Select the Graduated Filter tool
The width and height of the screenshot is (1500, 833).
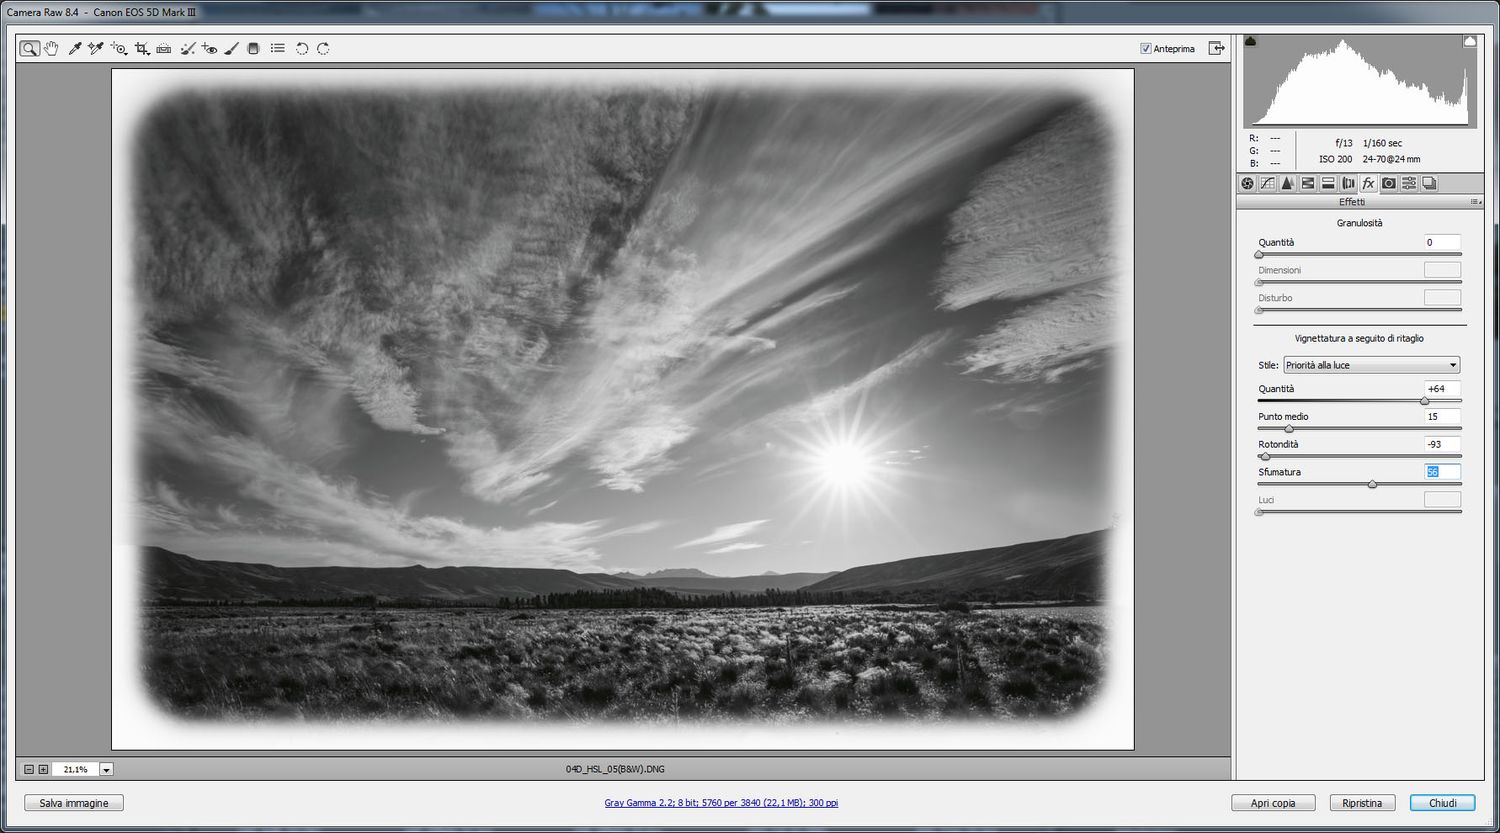[x=253, y=48]
